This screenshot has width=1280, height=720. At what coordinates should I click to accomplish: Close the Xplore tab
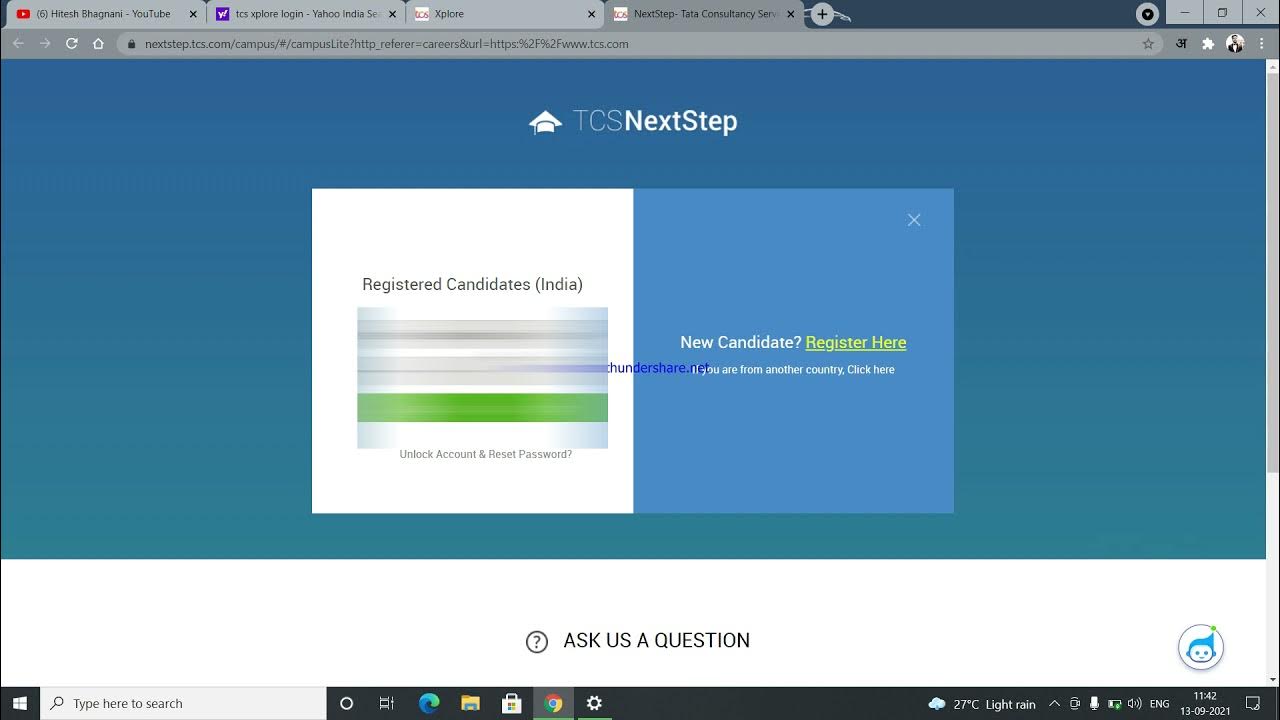click(x=591, y=14)
